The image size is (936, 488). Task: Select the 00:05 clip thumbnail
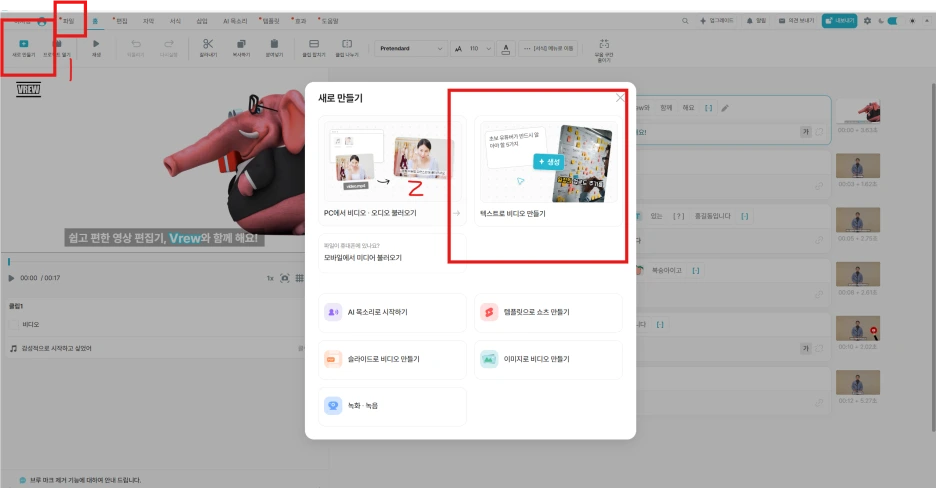(858, 220)
